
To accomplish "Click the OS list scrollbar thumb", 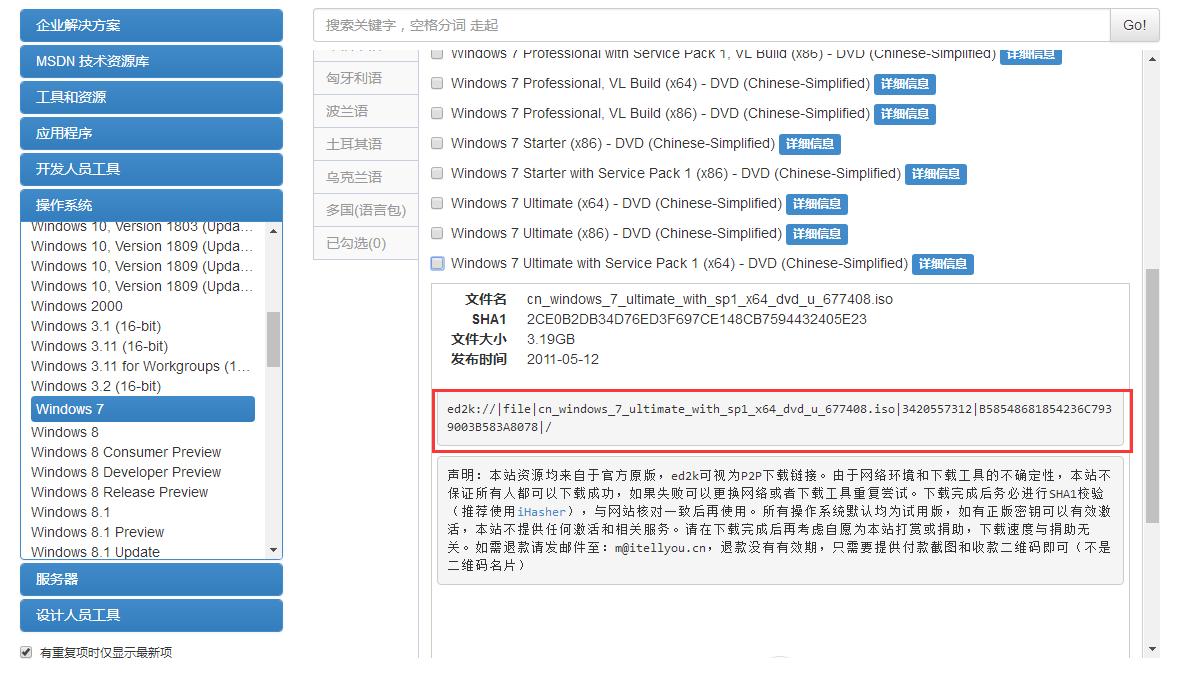I will tap(273, 340).
